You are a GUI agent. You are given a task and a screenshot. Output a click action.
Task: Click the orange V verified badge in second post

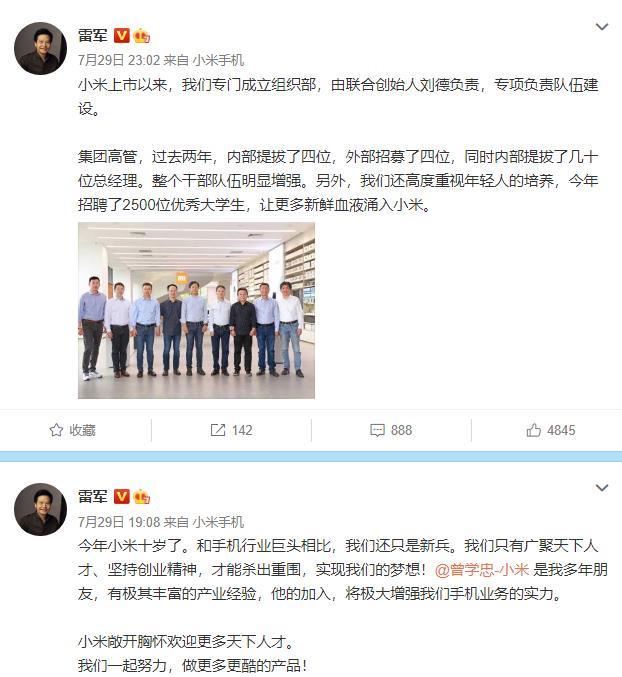pyautogui.click(x=122, y=497)
